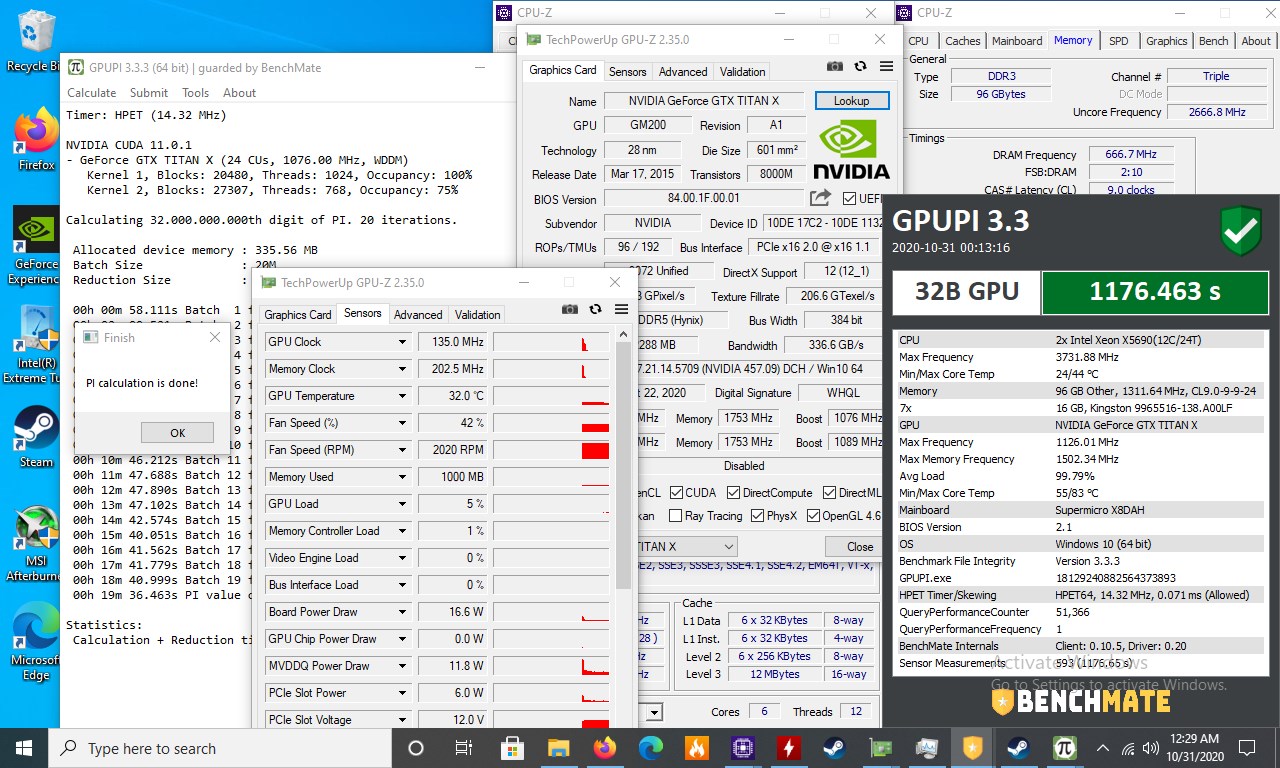The width and height of the screenshot is (1280, 768).
Task: Click refresh icon in GPU-Z Graphics Card window
Action: (x=860, y=66)
